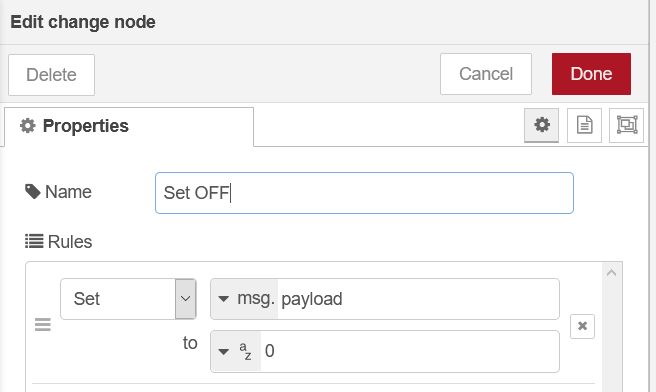Focus the Name field containing Set OFF

[364, 193]
